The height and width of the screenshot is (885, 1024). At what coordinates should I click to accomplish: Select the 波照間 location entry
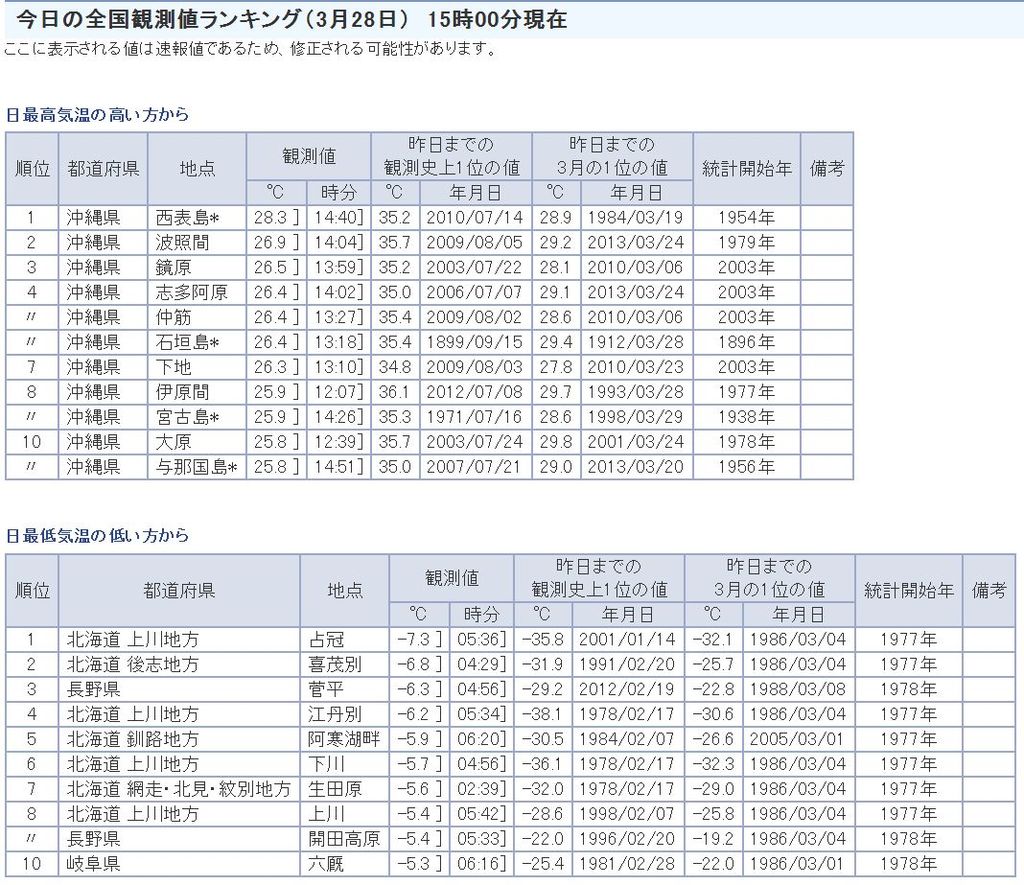tap(179, 243)
